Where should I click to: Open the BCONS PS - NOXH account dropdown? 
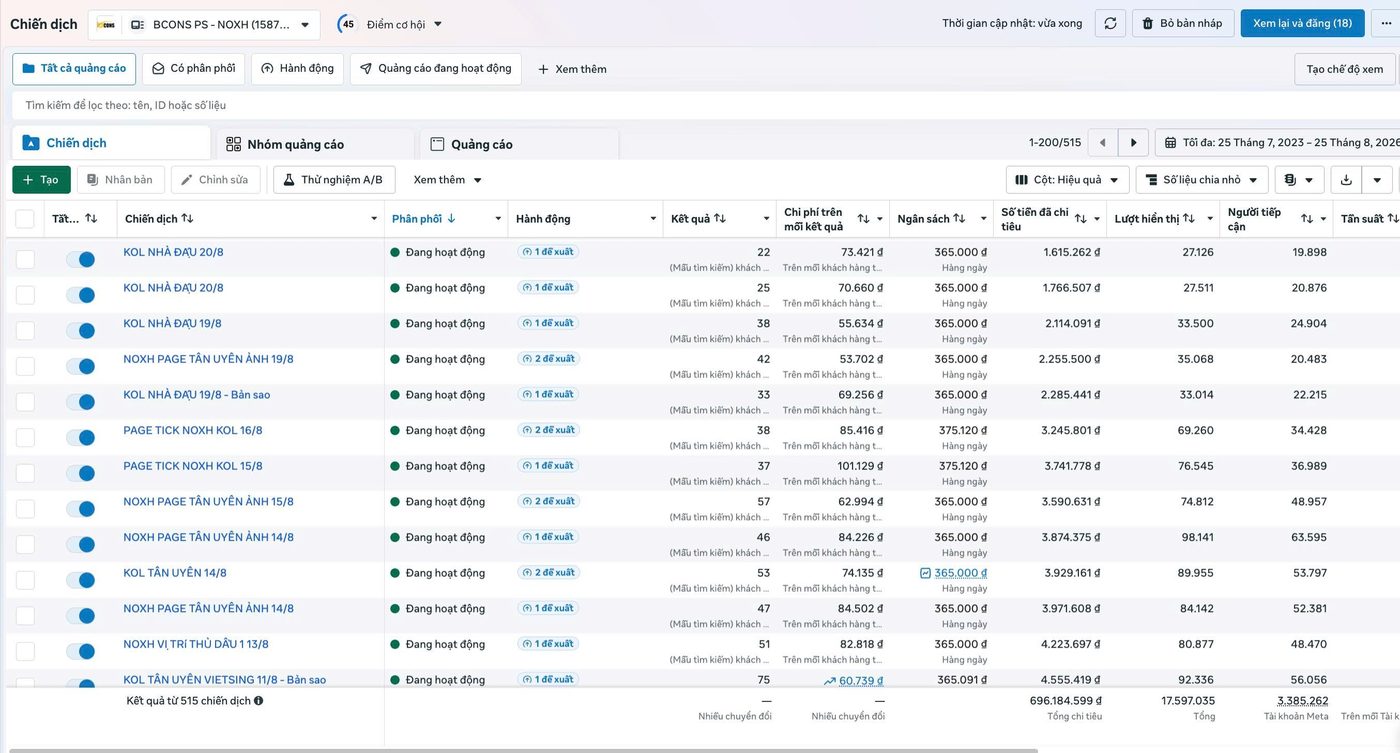click(204, 24)
